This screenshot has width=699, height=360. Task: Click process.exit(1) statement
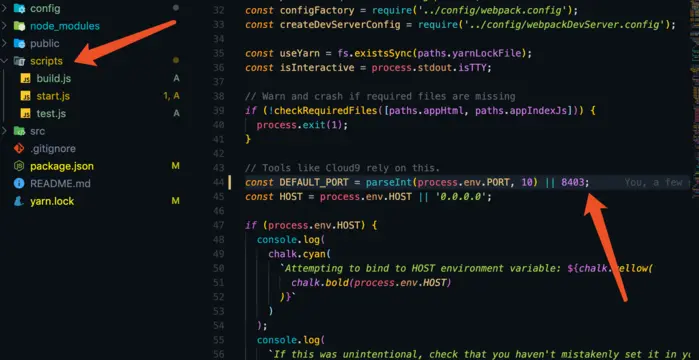302,125
